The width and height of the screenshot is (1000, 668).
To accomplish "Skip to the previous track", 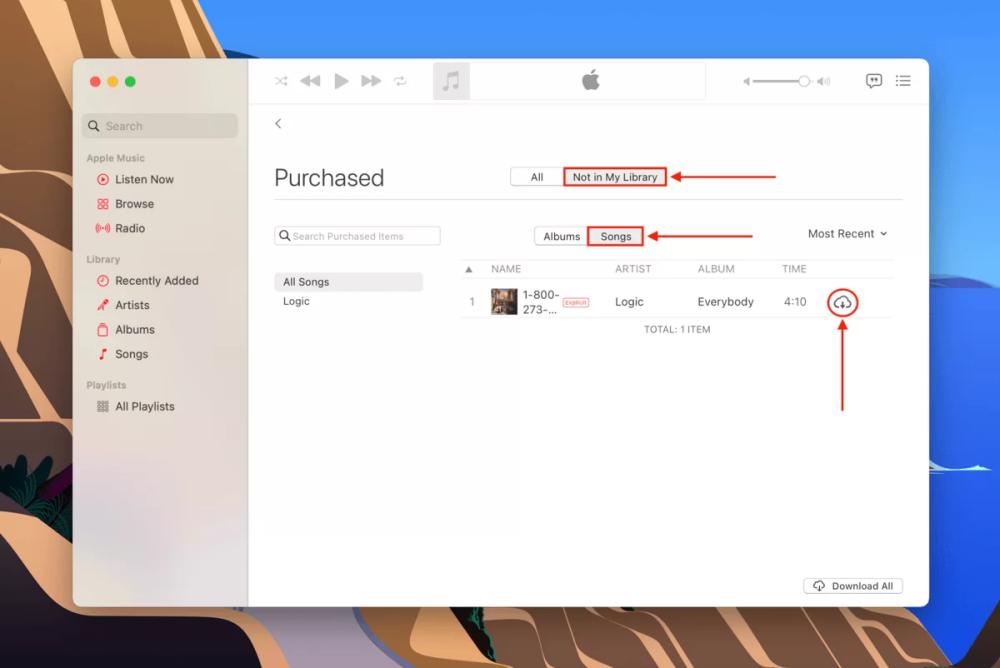I will pos(310,81).
